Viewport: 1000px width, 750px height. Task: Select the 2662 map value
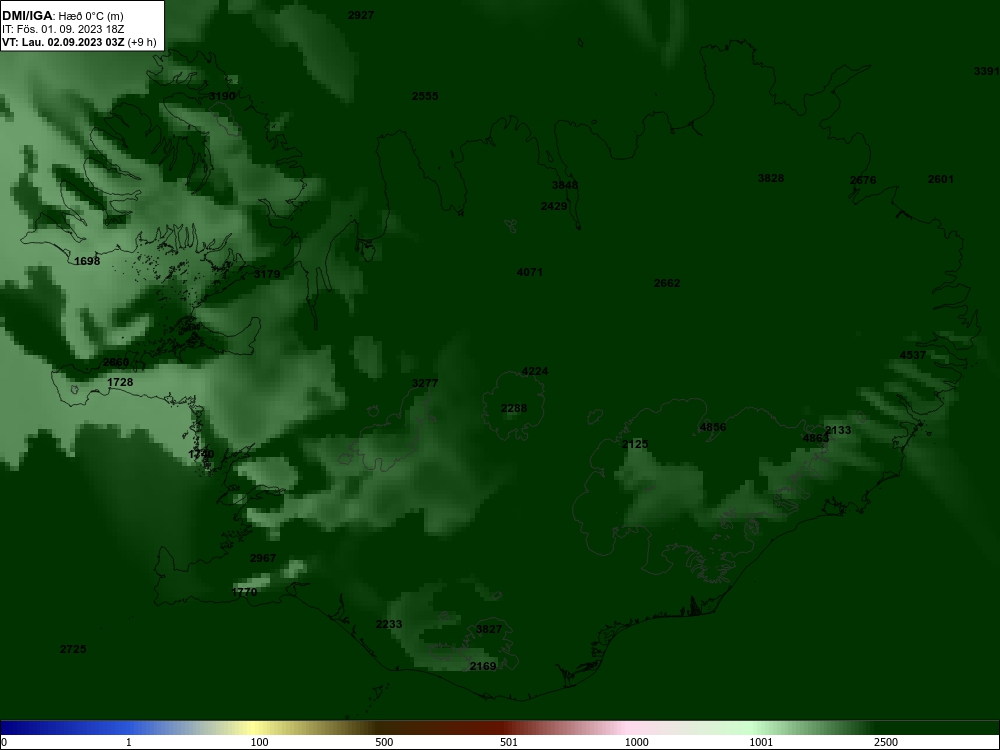(x=667, y=283)
